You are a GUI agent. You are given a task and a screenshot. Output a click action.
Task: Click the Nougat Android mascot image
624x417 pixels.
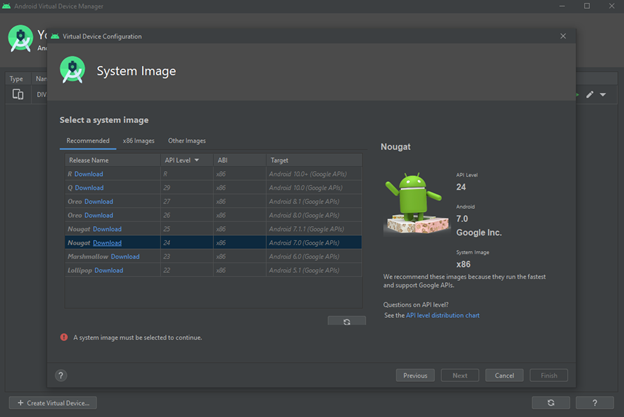coord(417,203)
